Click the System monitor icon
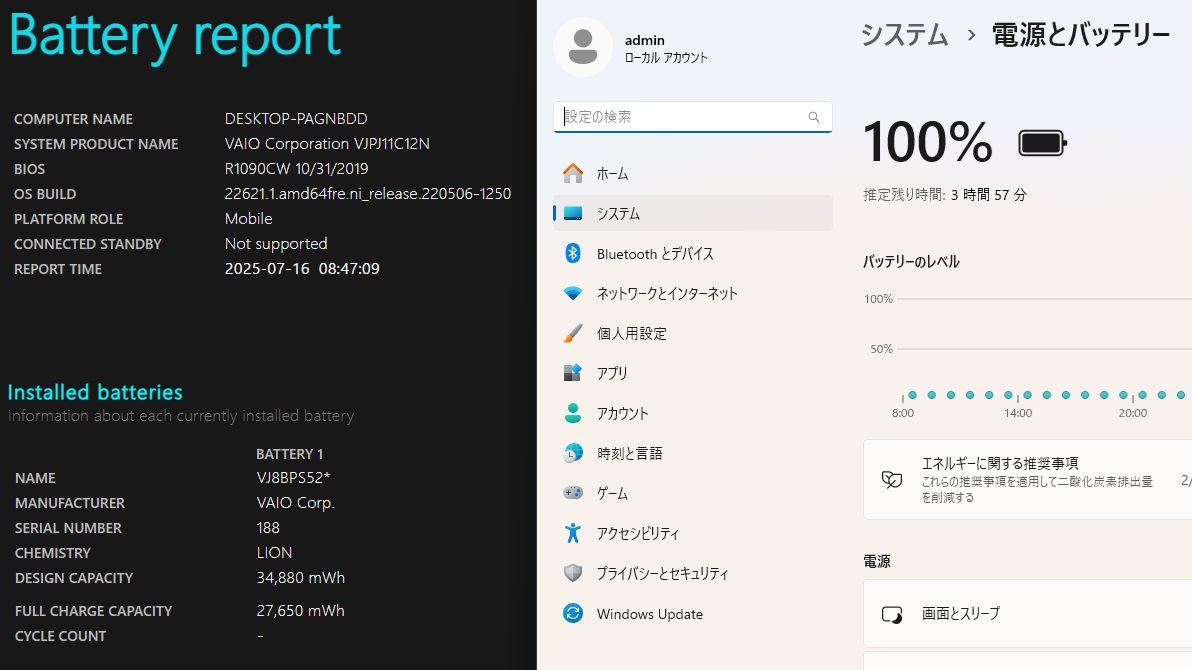 point(572,214)
